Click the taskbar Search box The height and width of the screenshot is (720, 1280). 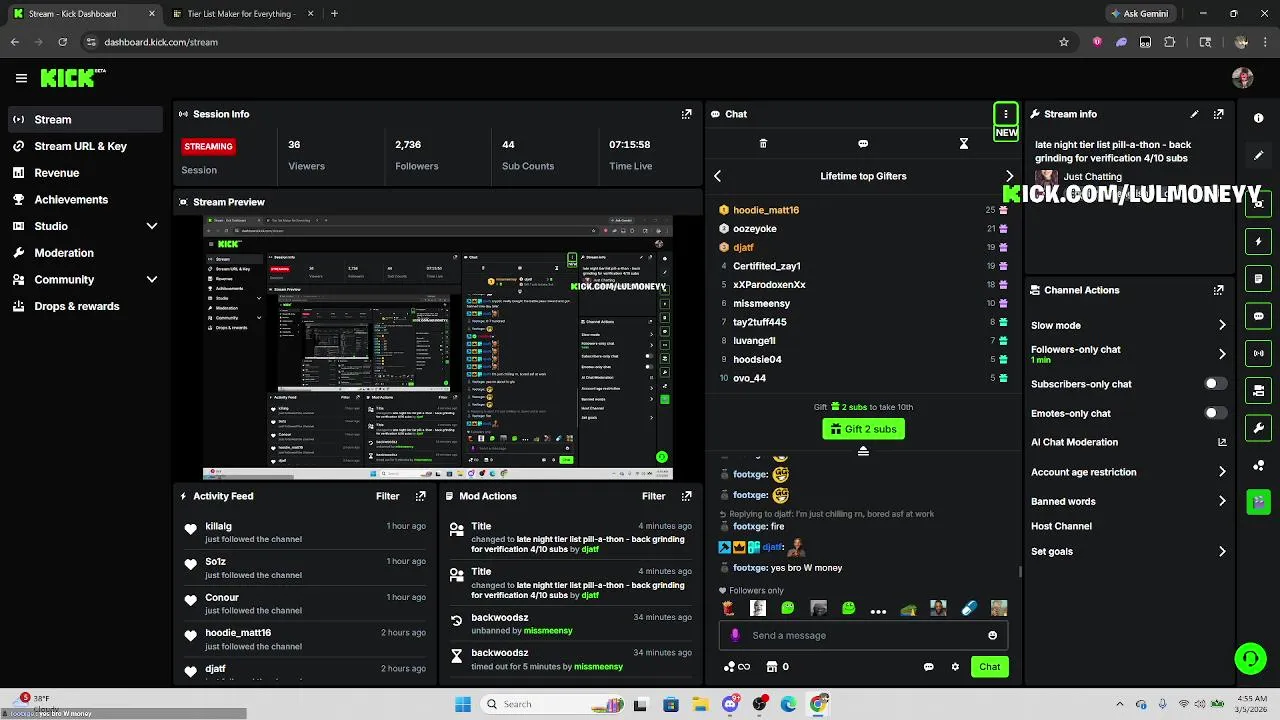(555, 704)
